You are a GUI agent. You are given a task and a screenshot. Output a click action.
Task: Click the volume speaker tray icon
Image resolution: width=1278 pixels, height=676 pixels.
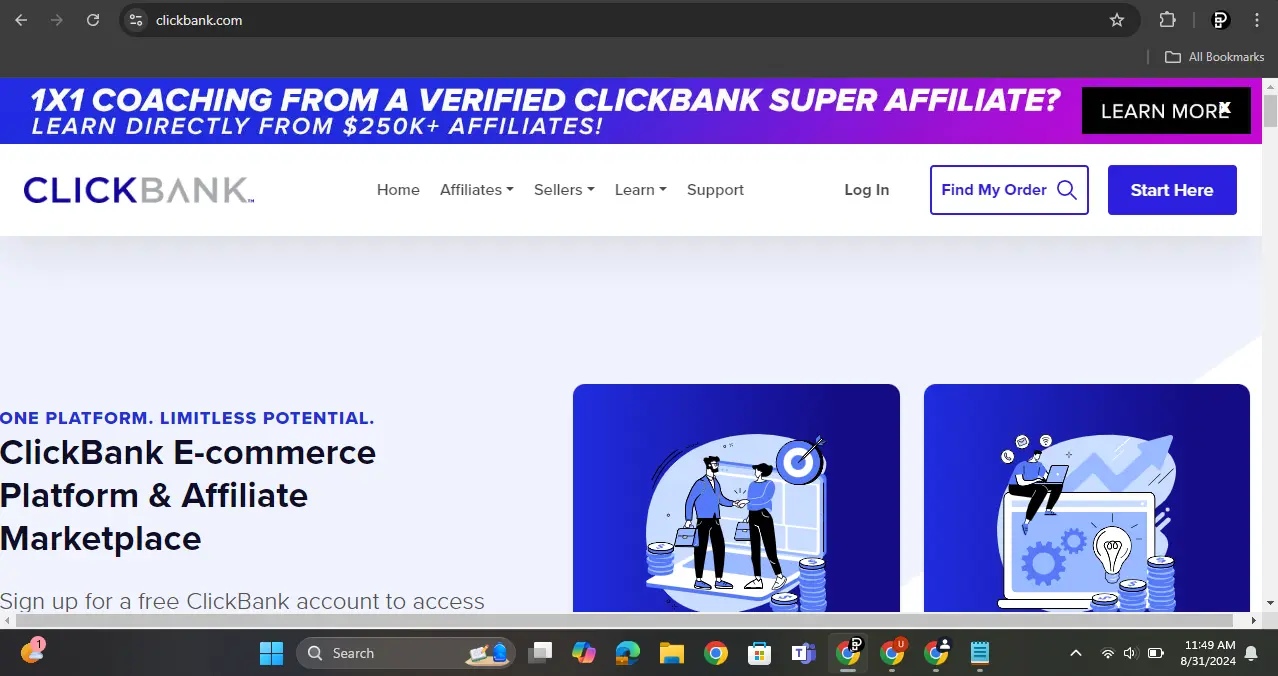tap(1131, 653)
